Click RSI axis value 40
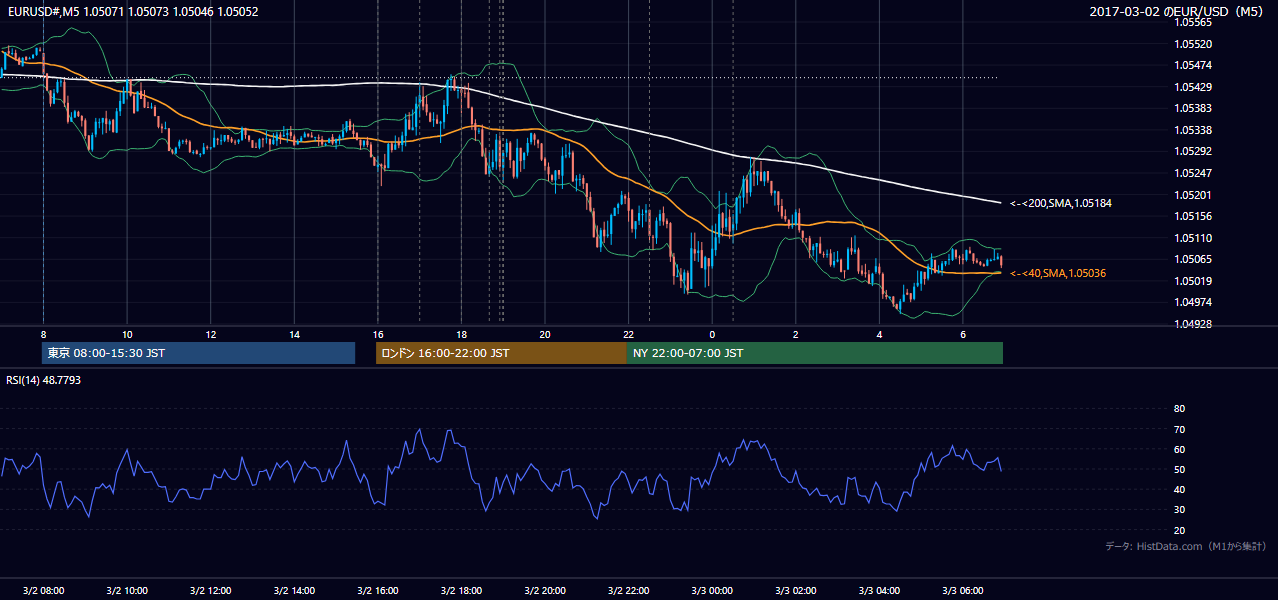 point(1179,489)
